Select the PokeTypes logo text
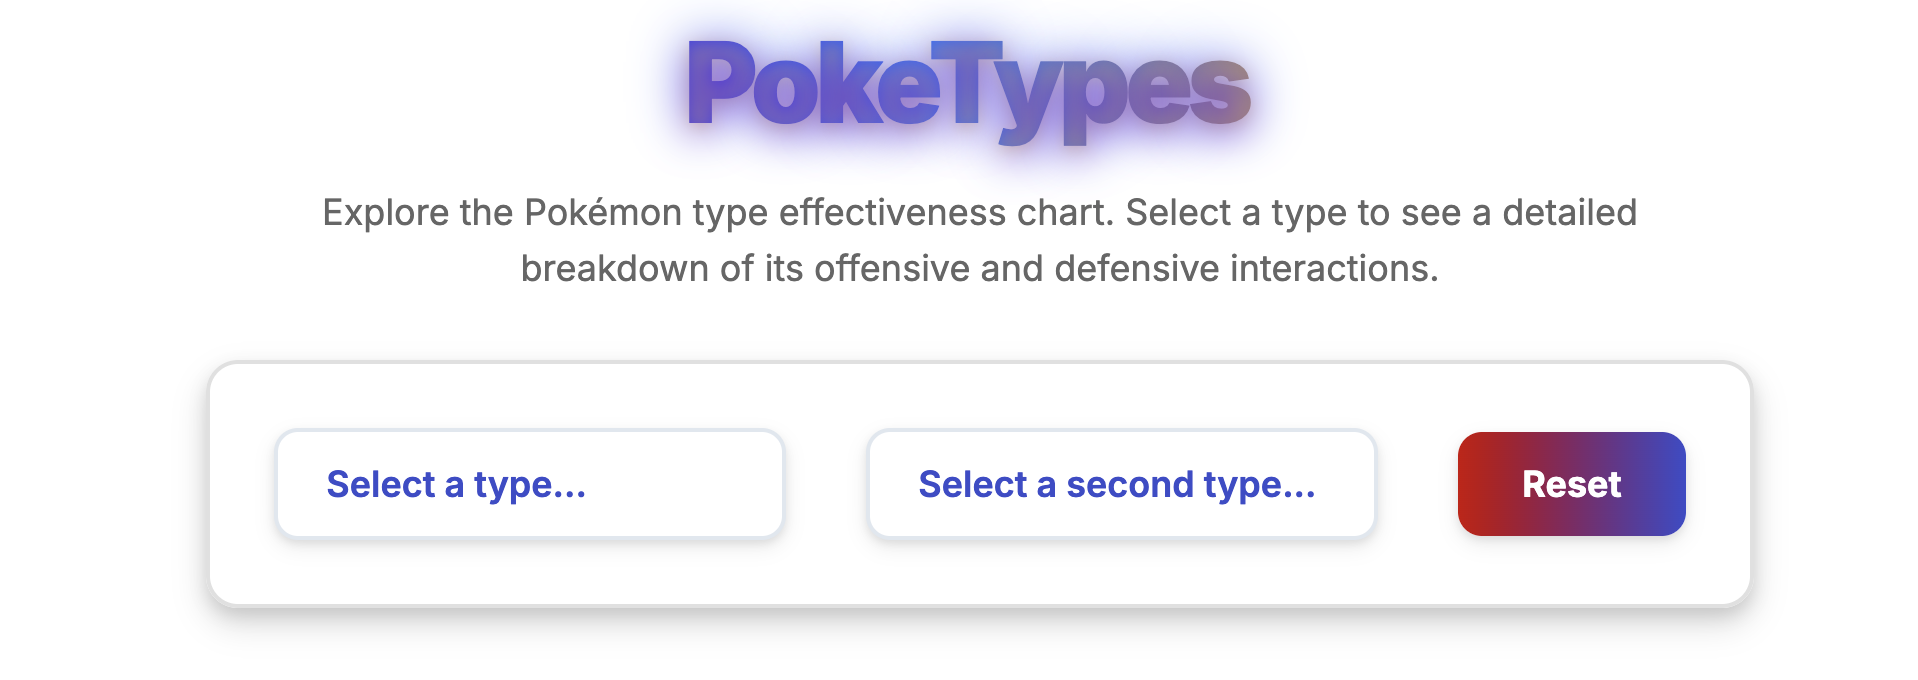 (x=968, y=88)
